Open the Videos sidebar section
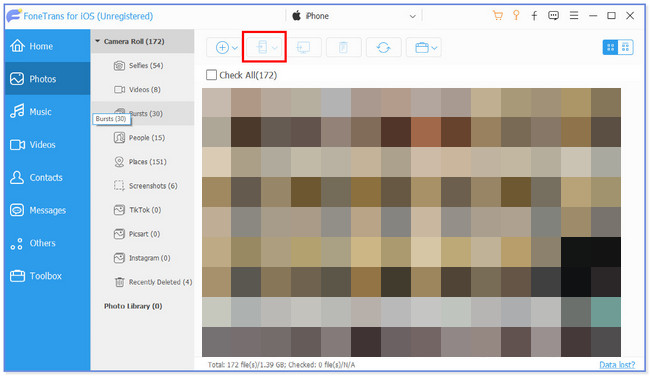The width and height of the screenshot is (650, 376). (47, 144)
